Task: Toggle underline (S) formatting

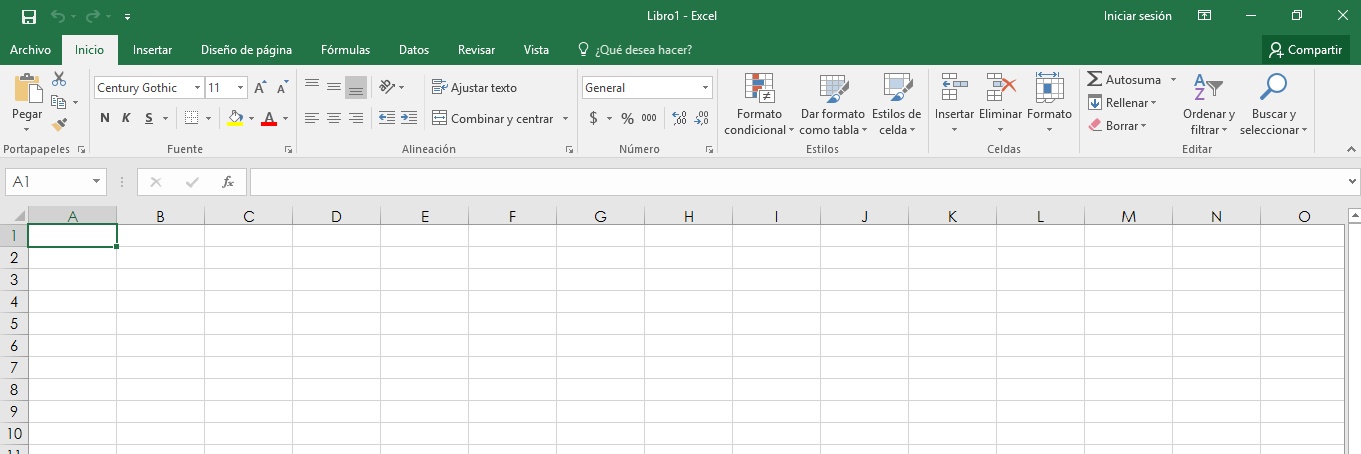Action: [x=149, y=118]
